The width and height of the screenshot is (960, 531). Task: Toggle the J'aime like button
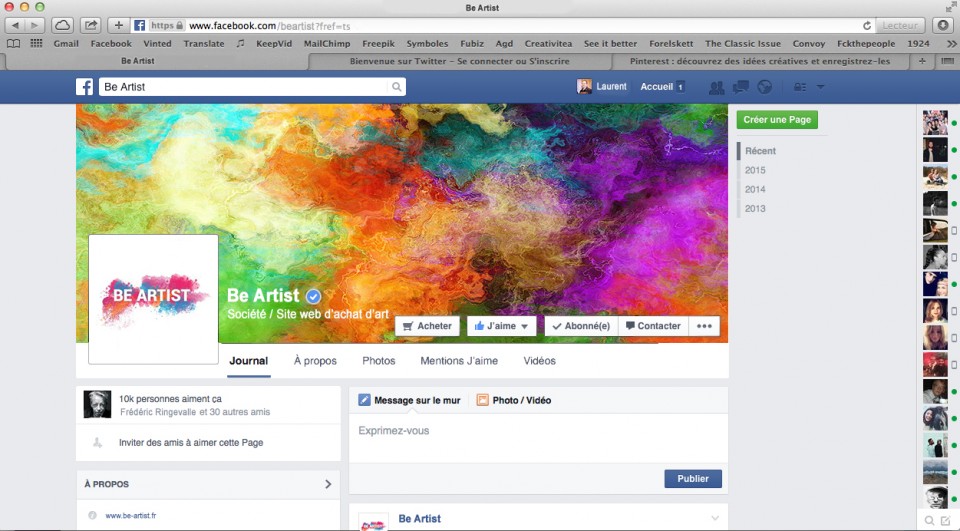[x=501, y=326]
